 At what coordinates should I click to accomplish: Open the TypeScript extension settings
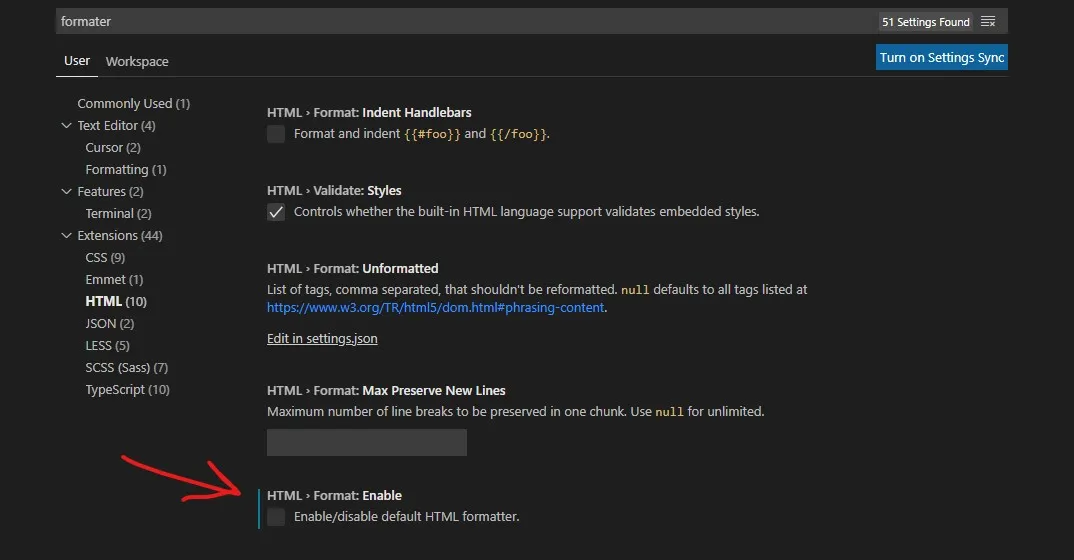[127, 390]
